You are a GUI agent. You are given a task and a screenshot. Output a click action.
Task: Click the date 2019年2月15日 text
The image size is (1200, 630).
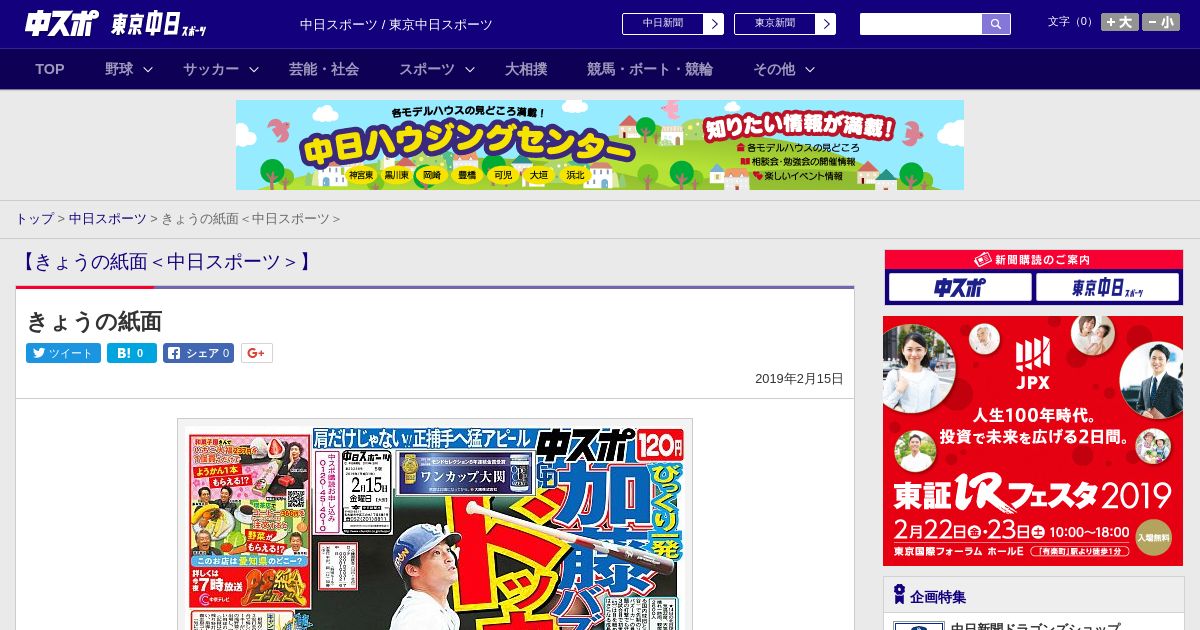pyautogui.click(x=799, y=379)
